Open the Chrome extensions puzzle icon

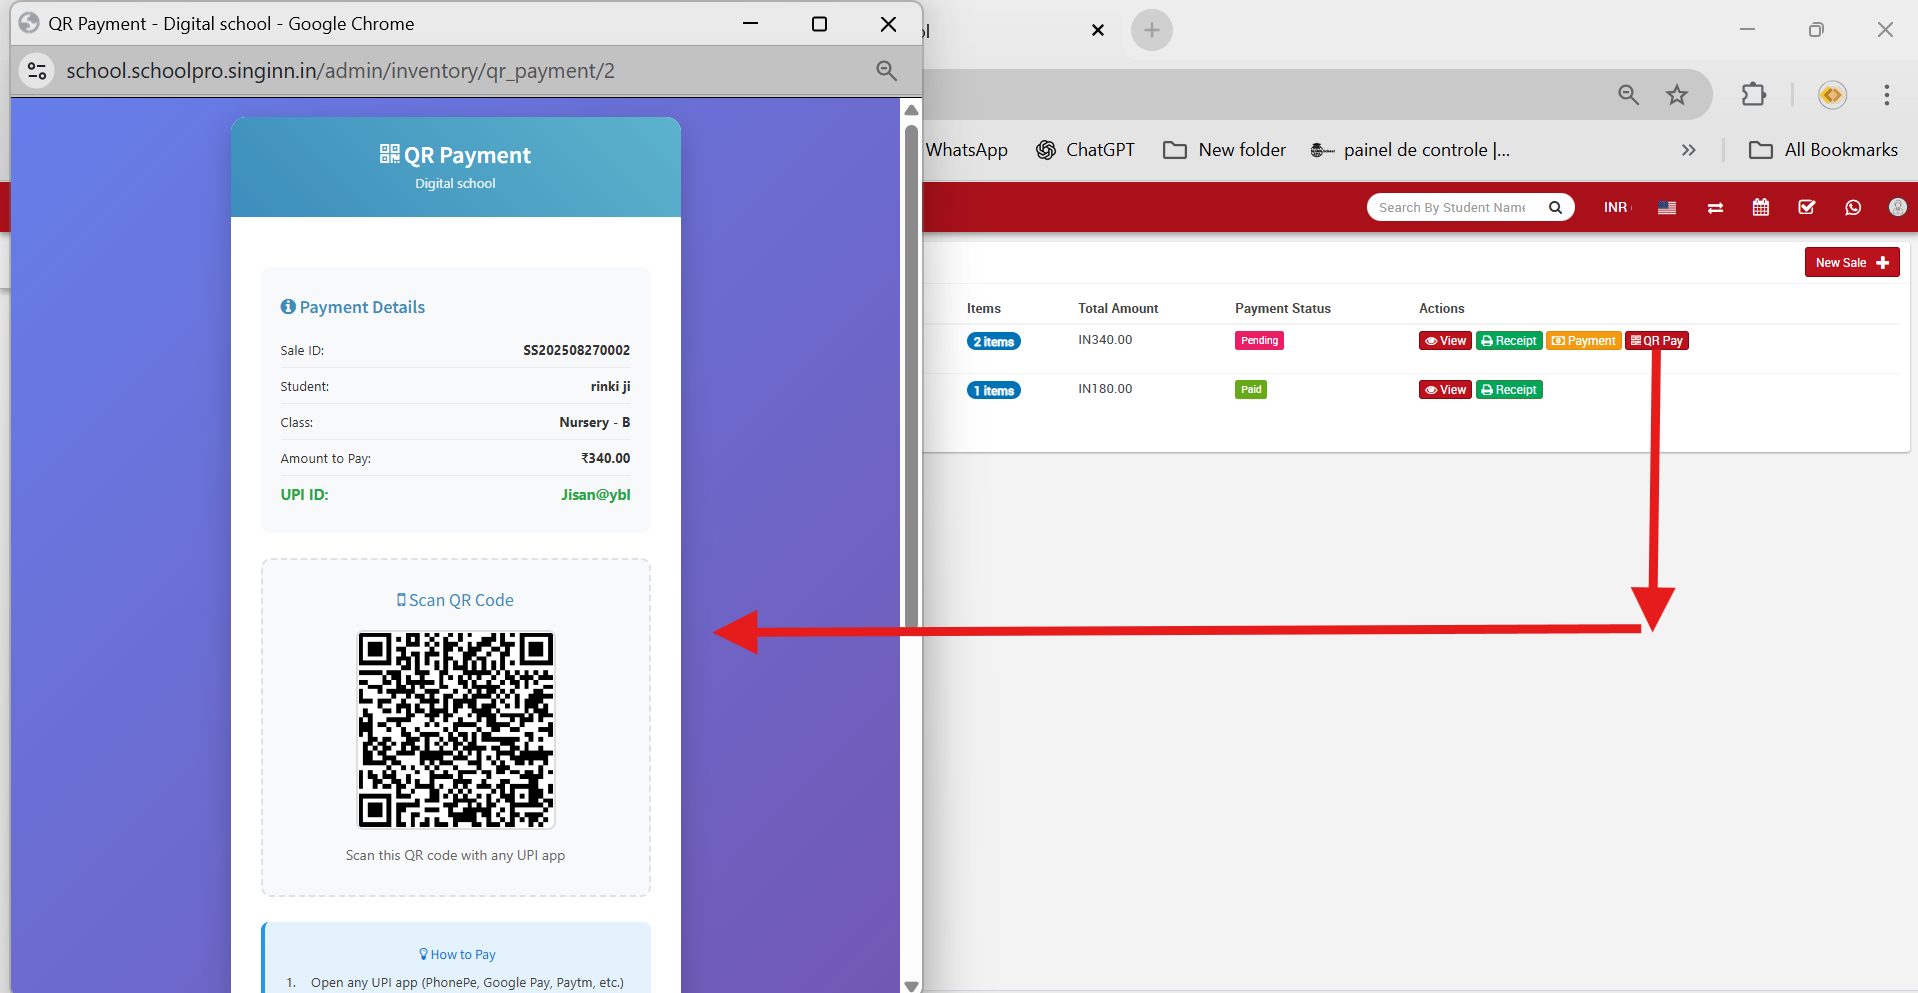tap(1754, 95)
